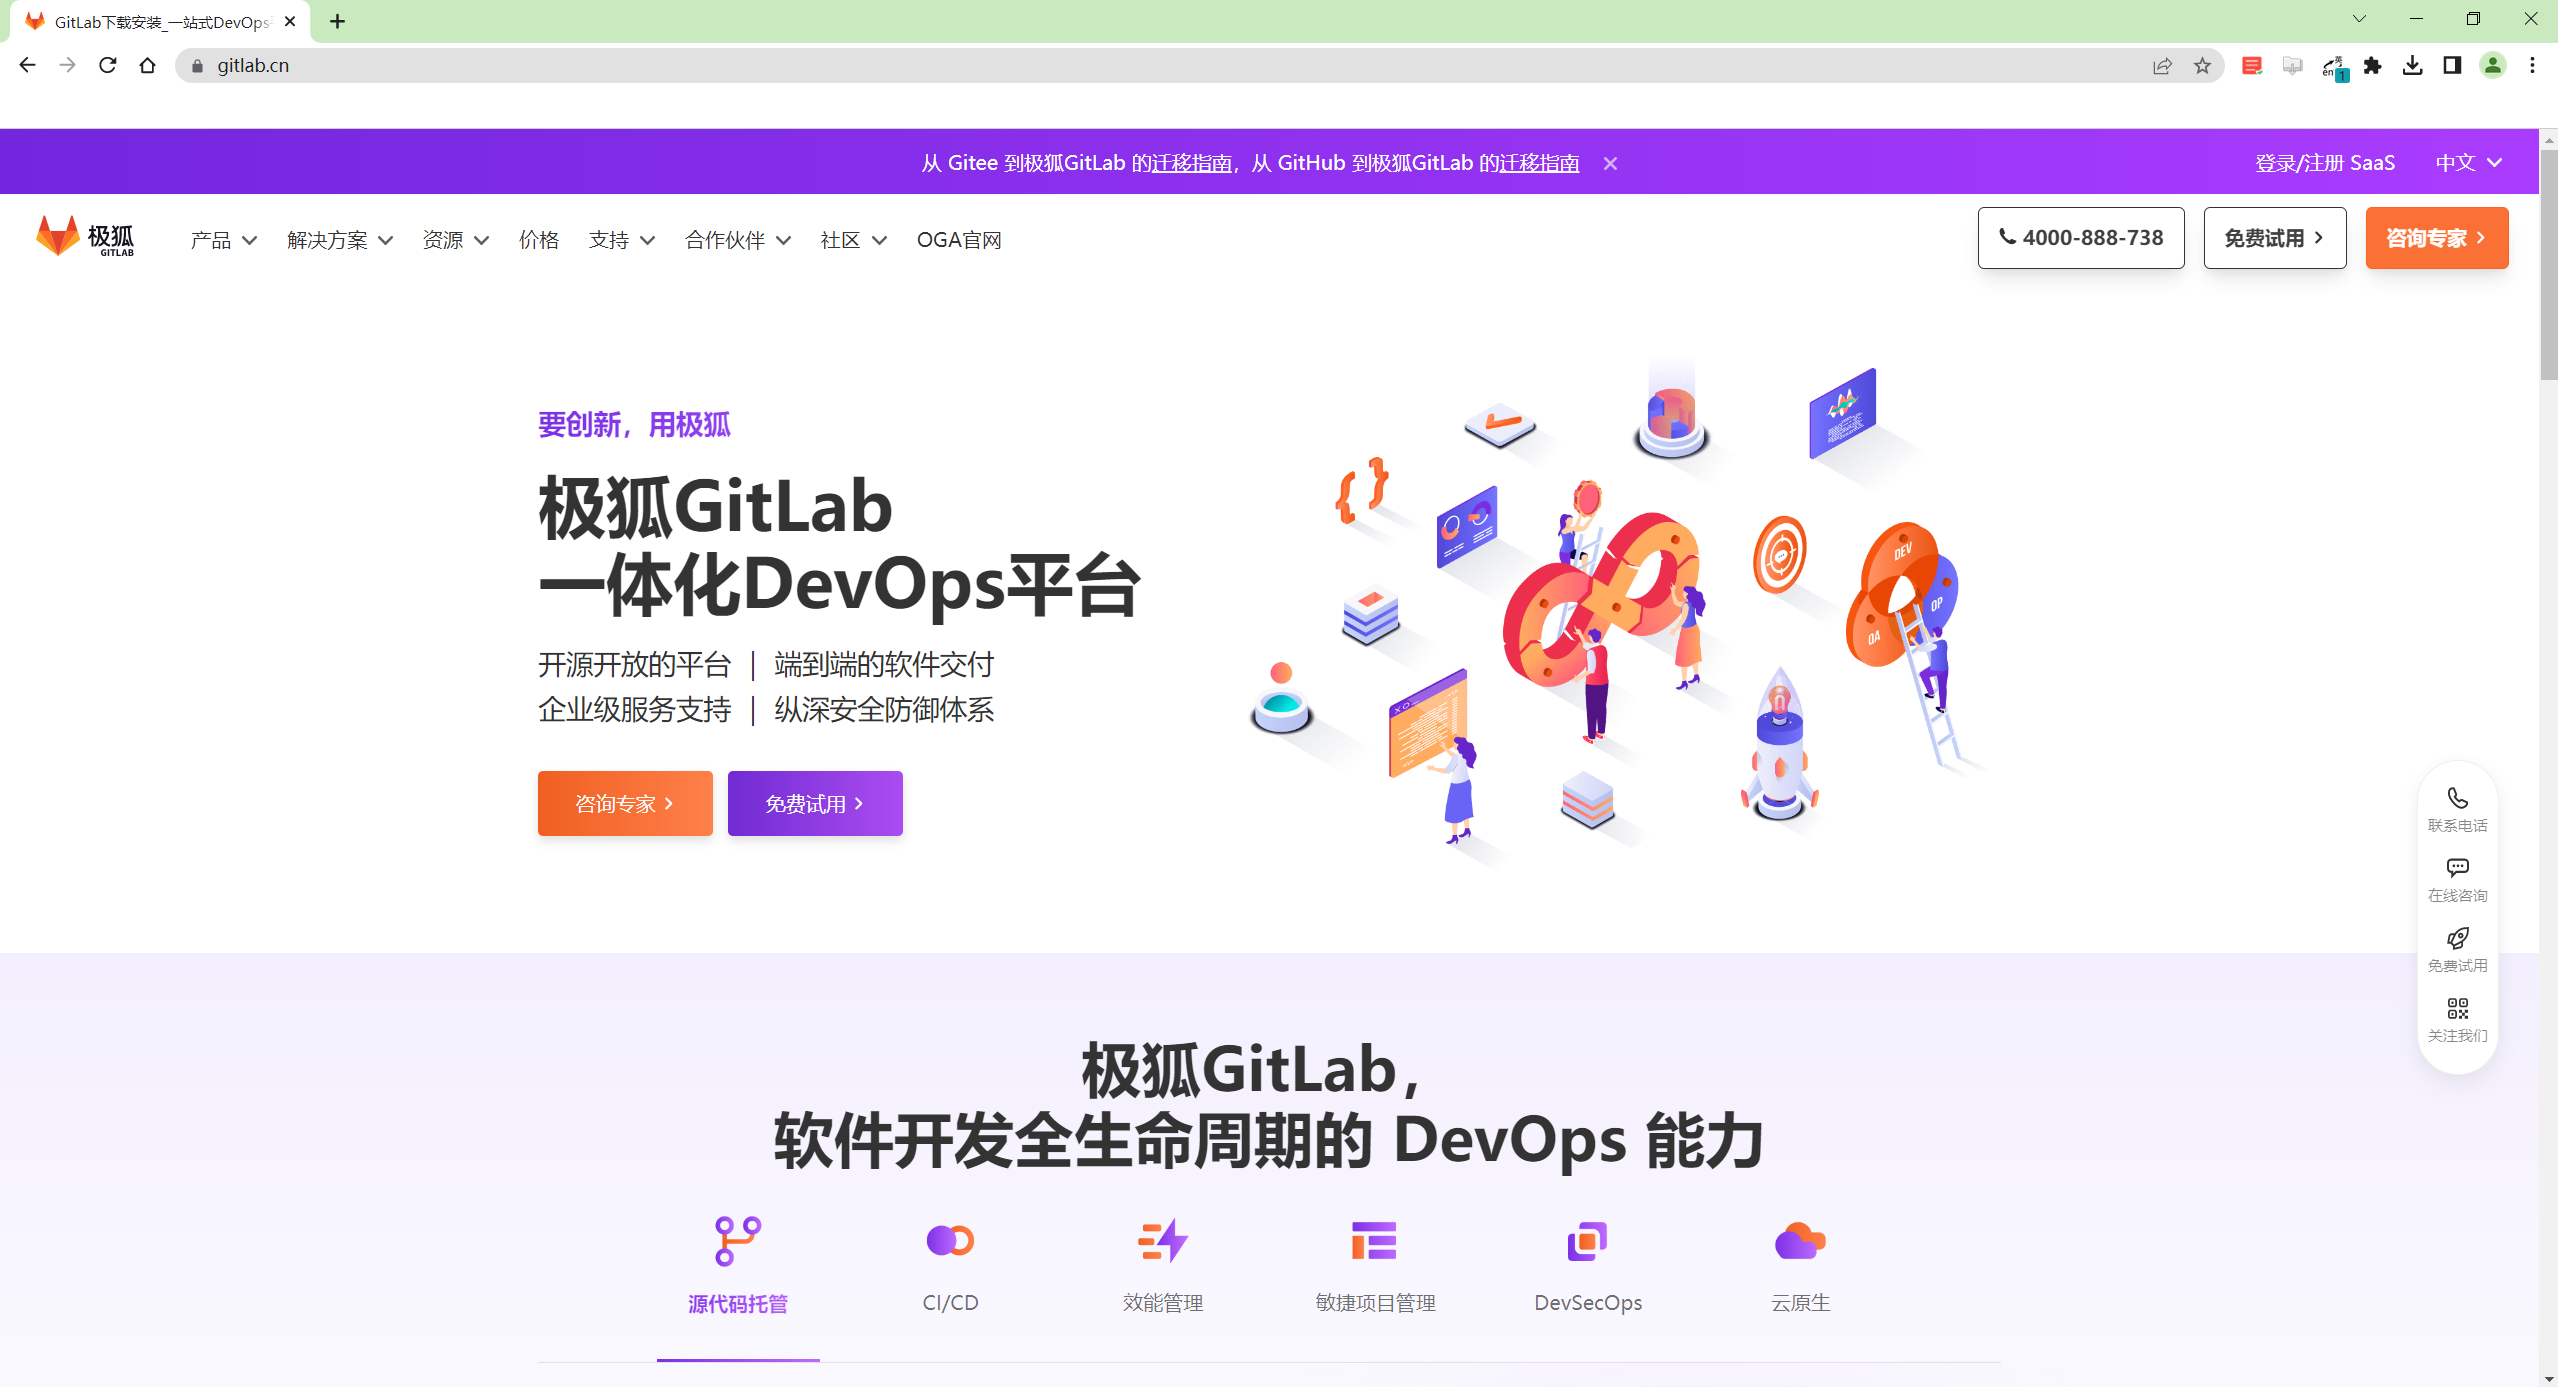The height and width of the screenshot is (1387, 2558).
Task: Open the OGA官网 link
Action: [x=959, y=240]
